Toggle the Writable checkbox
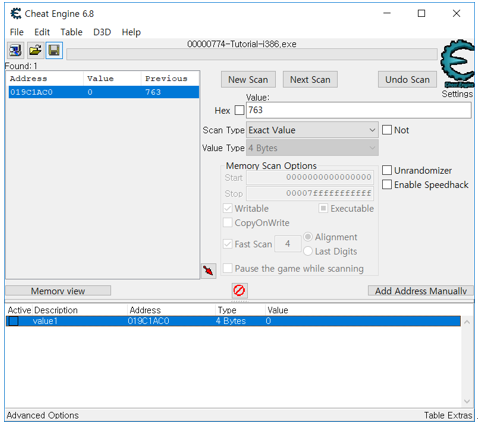 228,208
